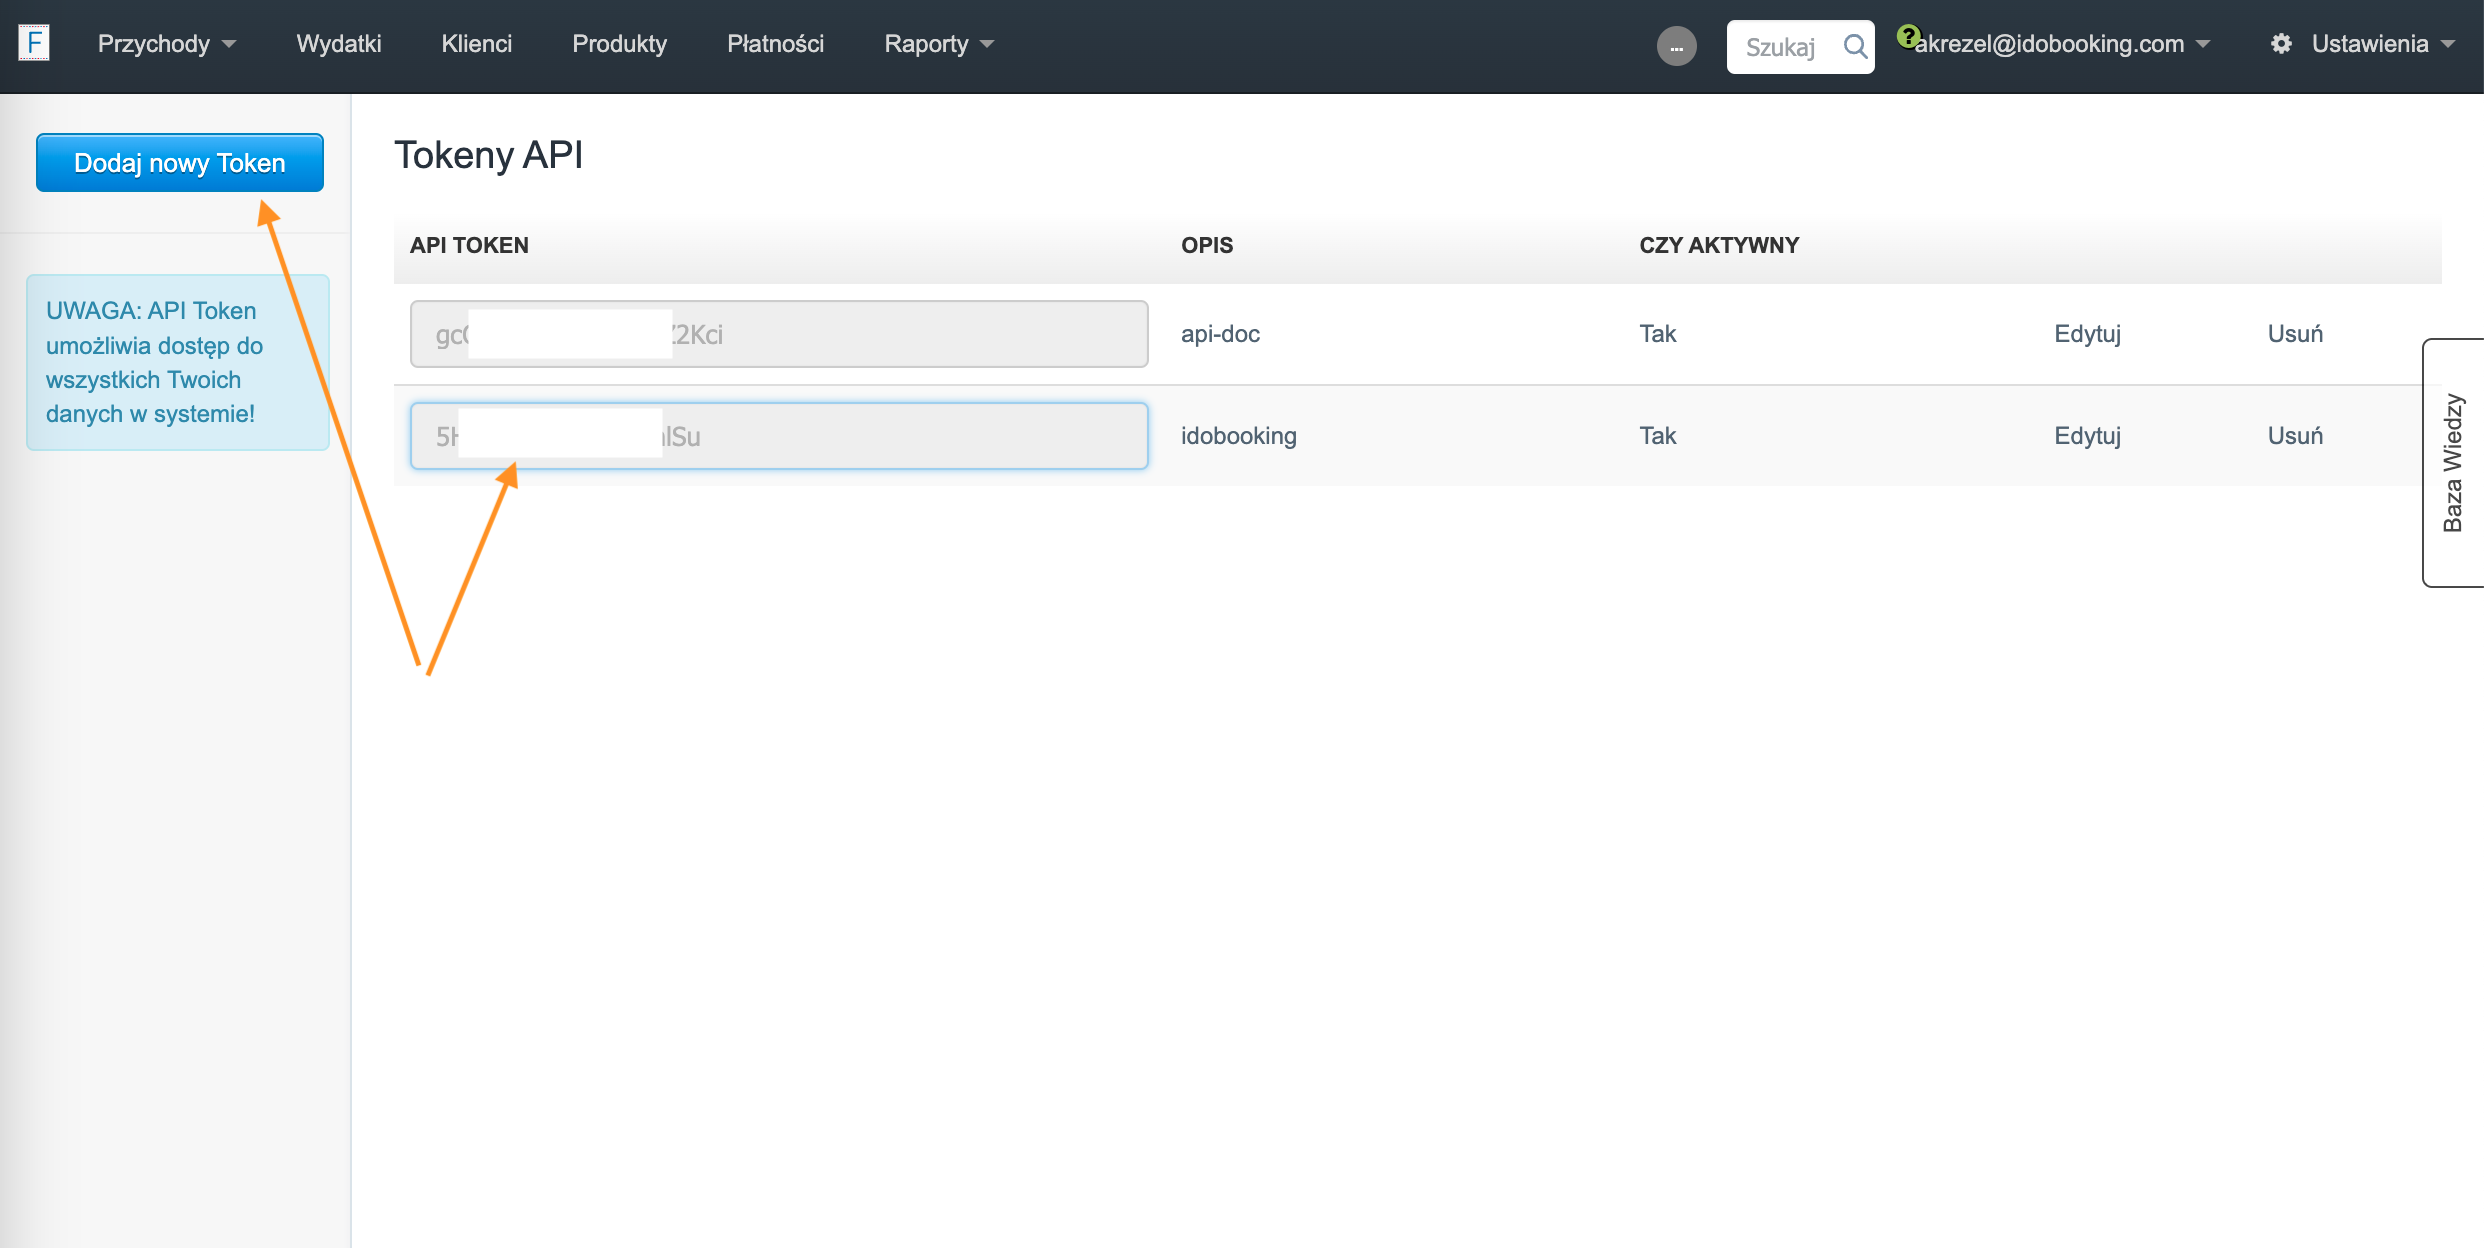
Task: Expand the Przychody dropdown menu
Action: (x=166, y=44)
